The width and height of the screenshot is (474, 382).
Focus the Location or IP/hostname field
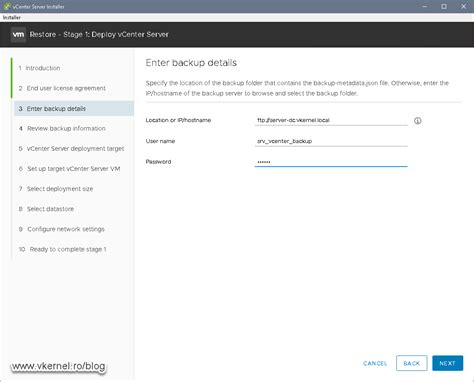pos(331,120)
